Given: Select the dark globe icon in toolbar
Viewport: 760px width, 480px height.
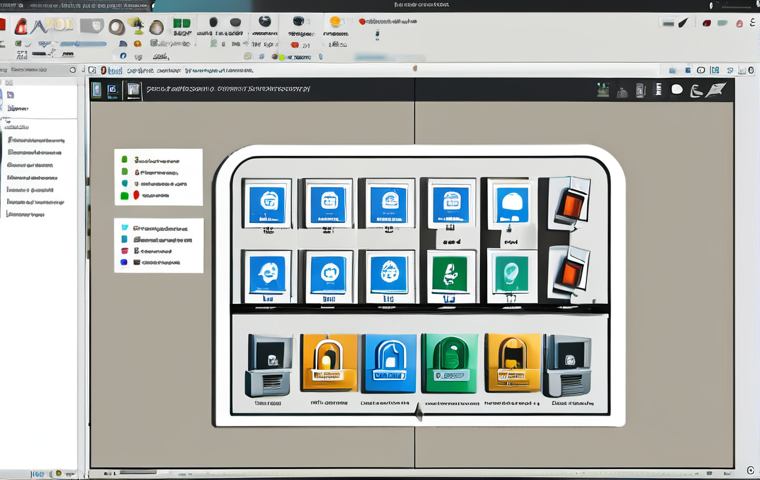Looking at the screenshot, I should (265, 21).
